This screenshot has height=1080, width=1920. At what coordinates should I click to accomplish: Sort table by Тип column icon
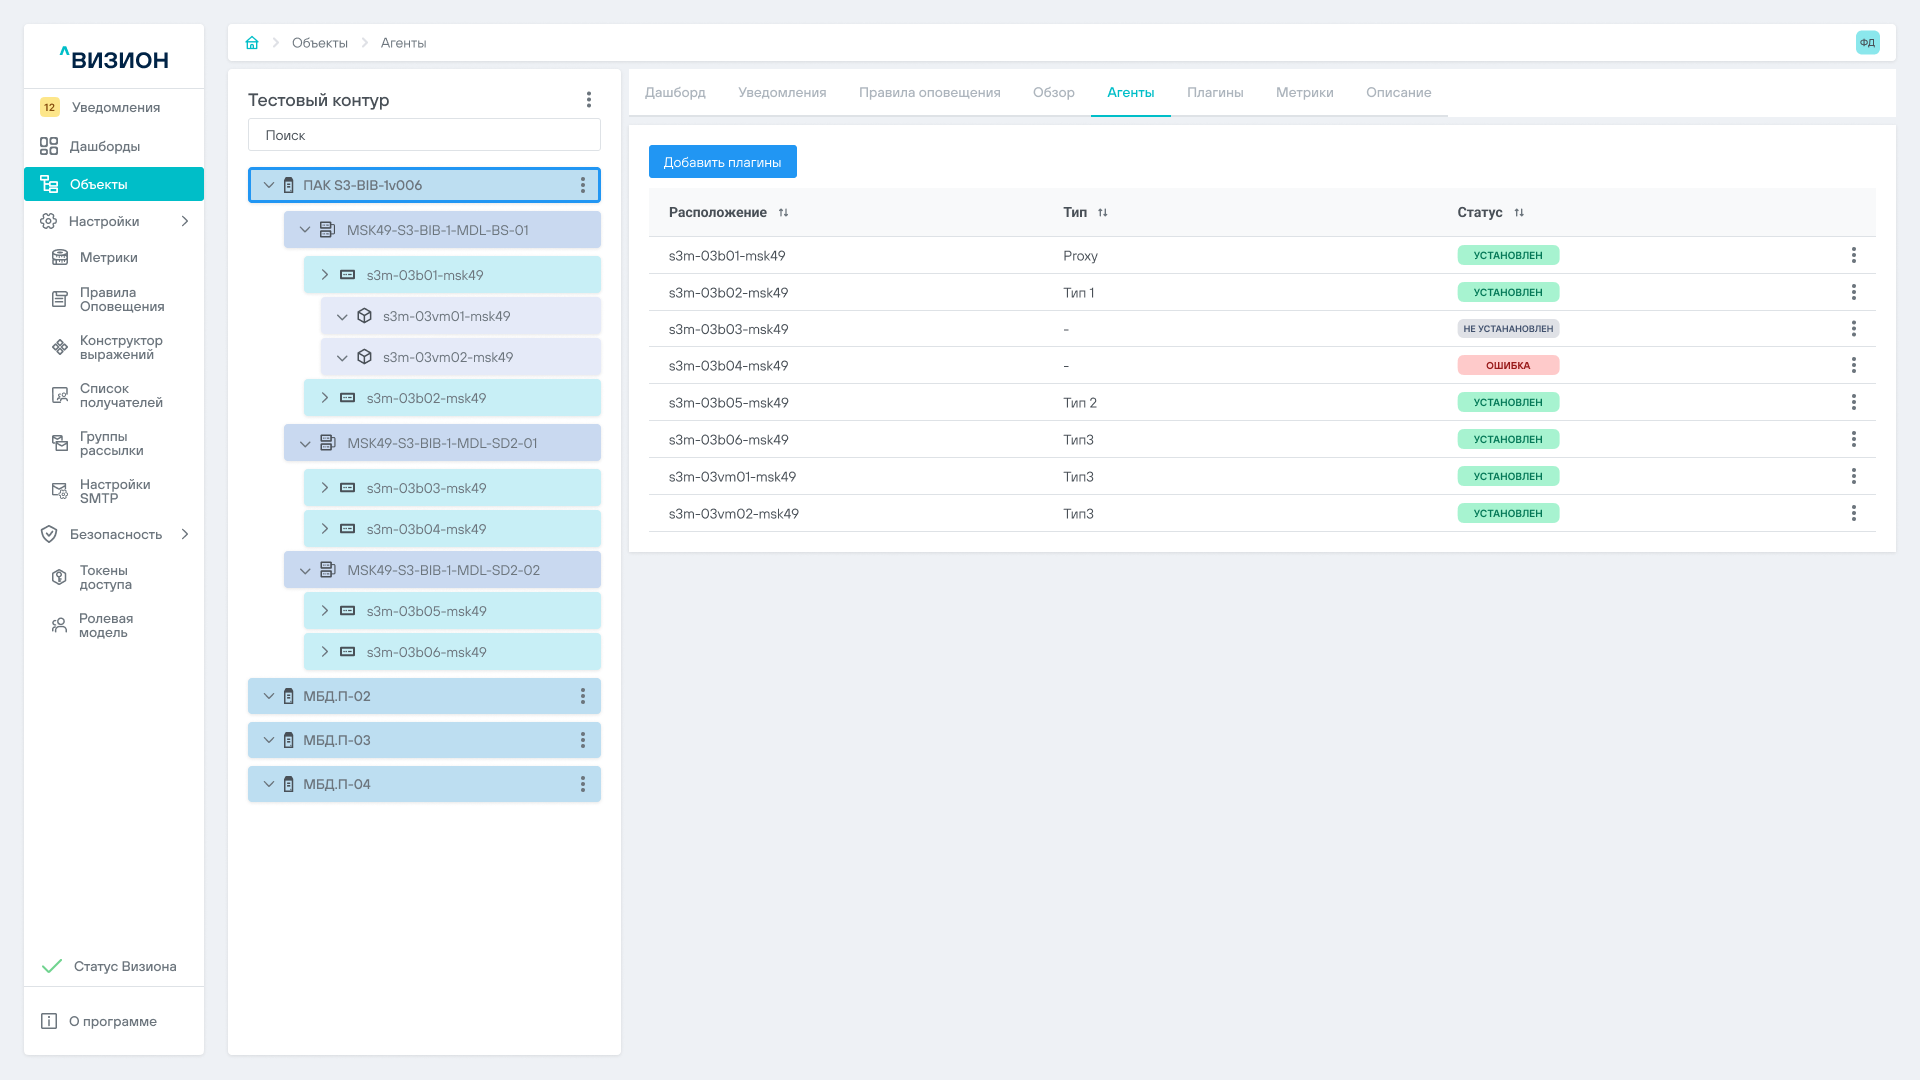(1103, 213)
